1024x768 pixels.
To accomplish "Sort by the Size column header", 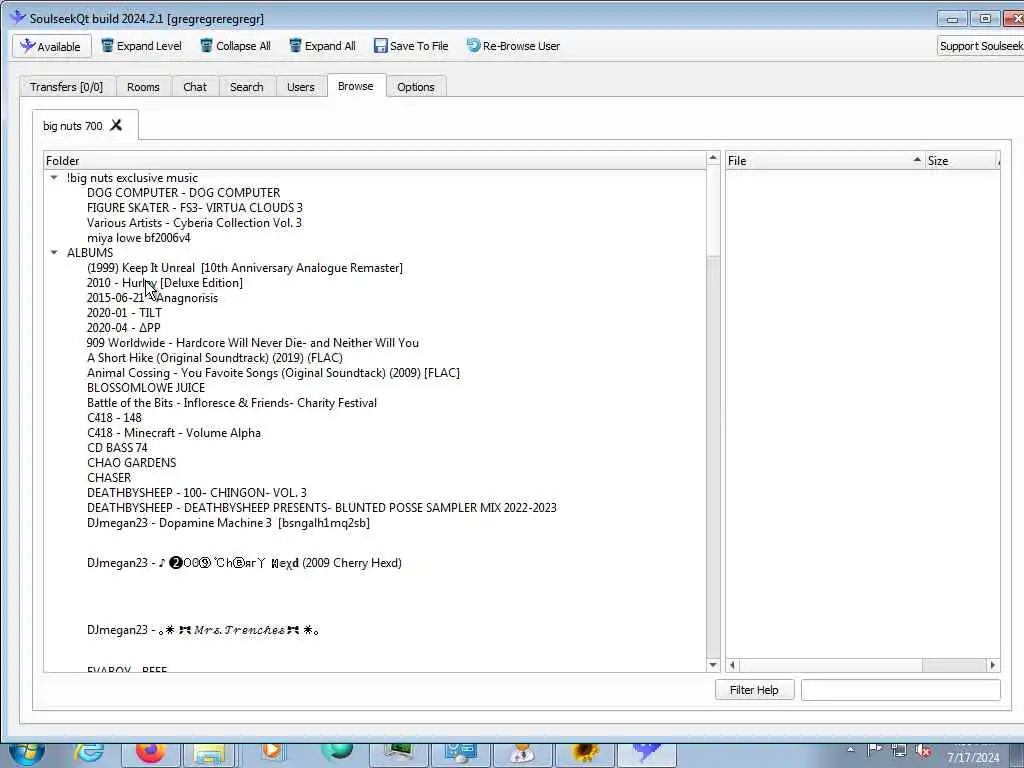I will click(x=962, y=161).
